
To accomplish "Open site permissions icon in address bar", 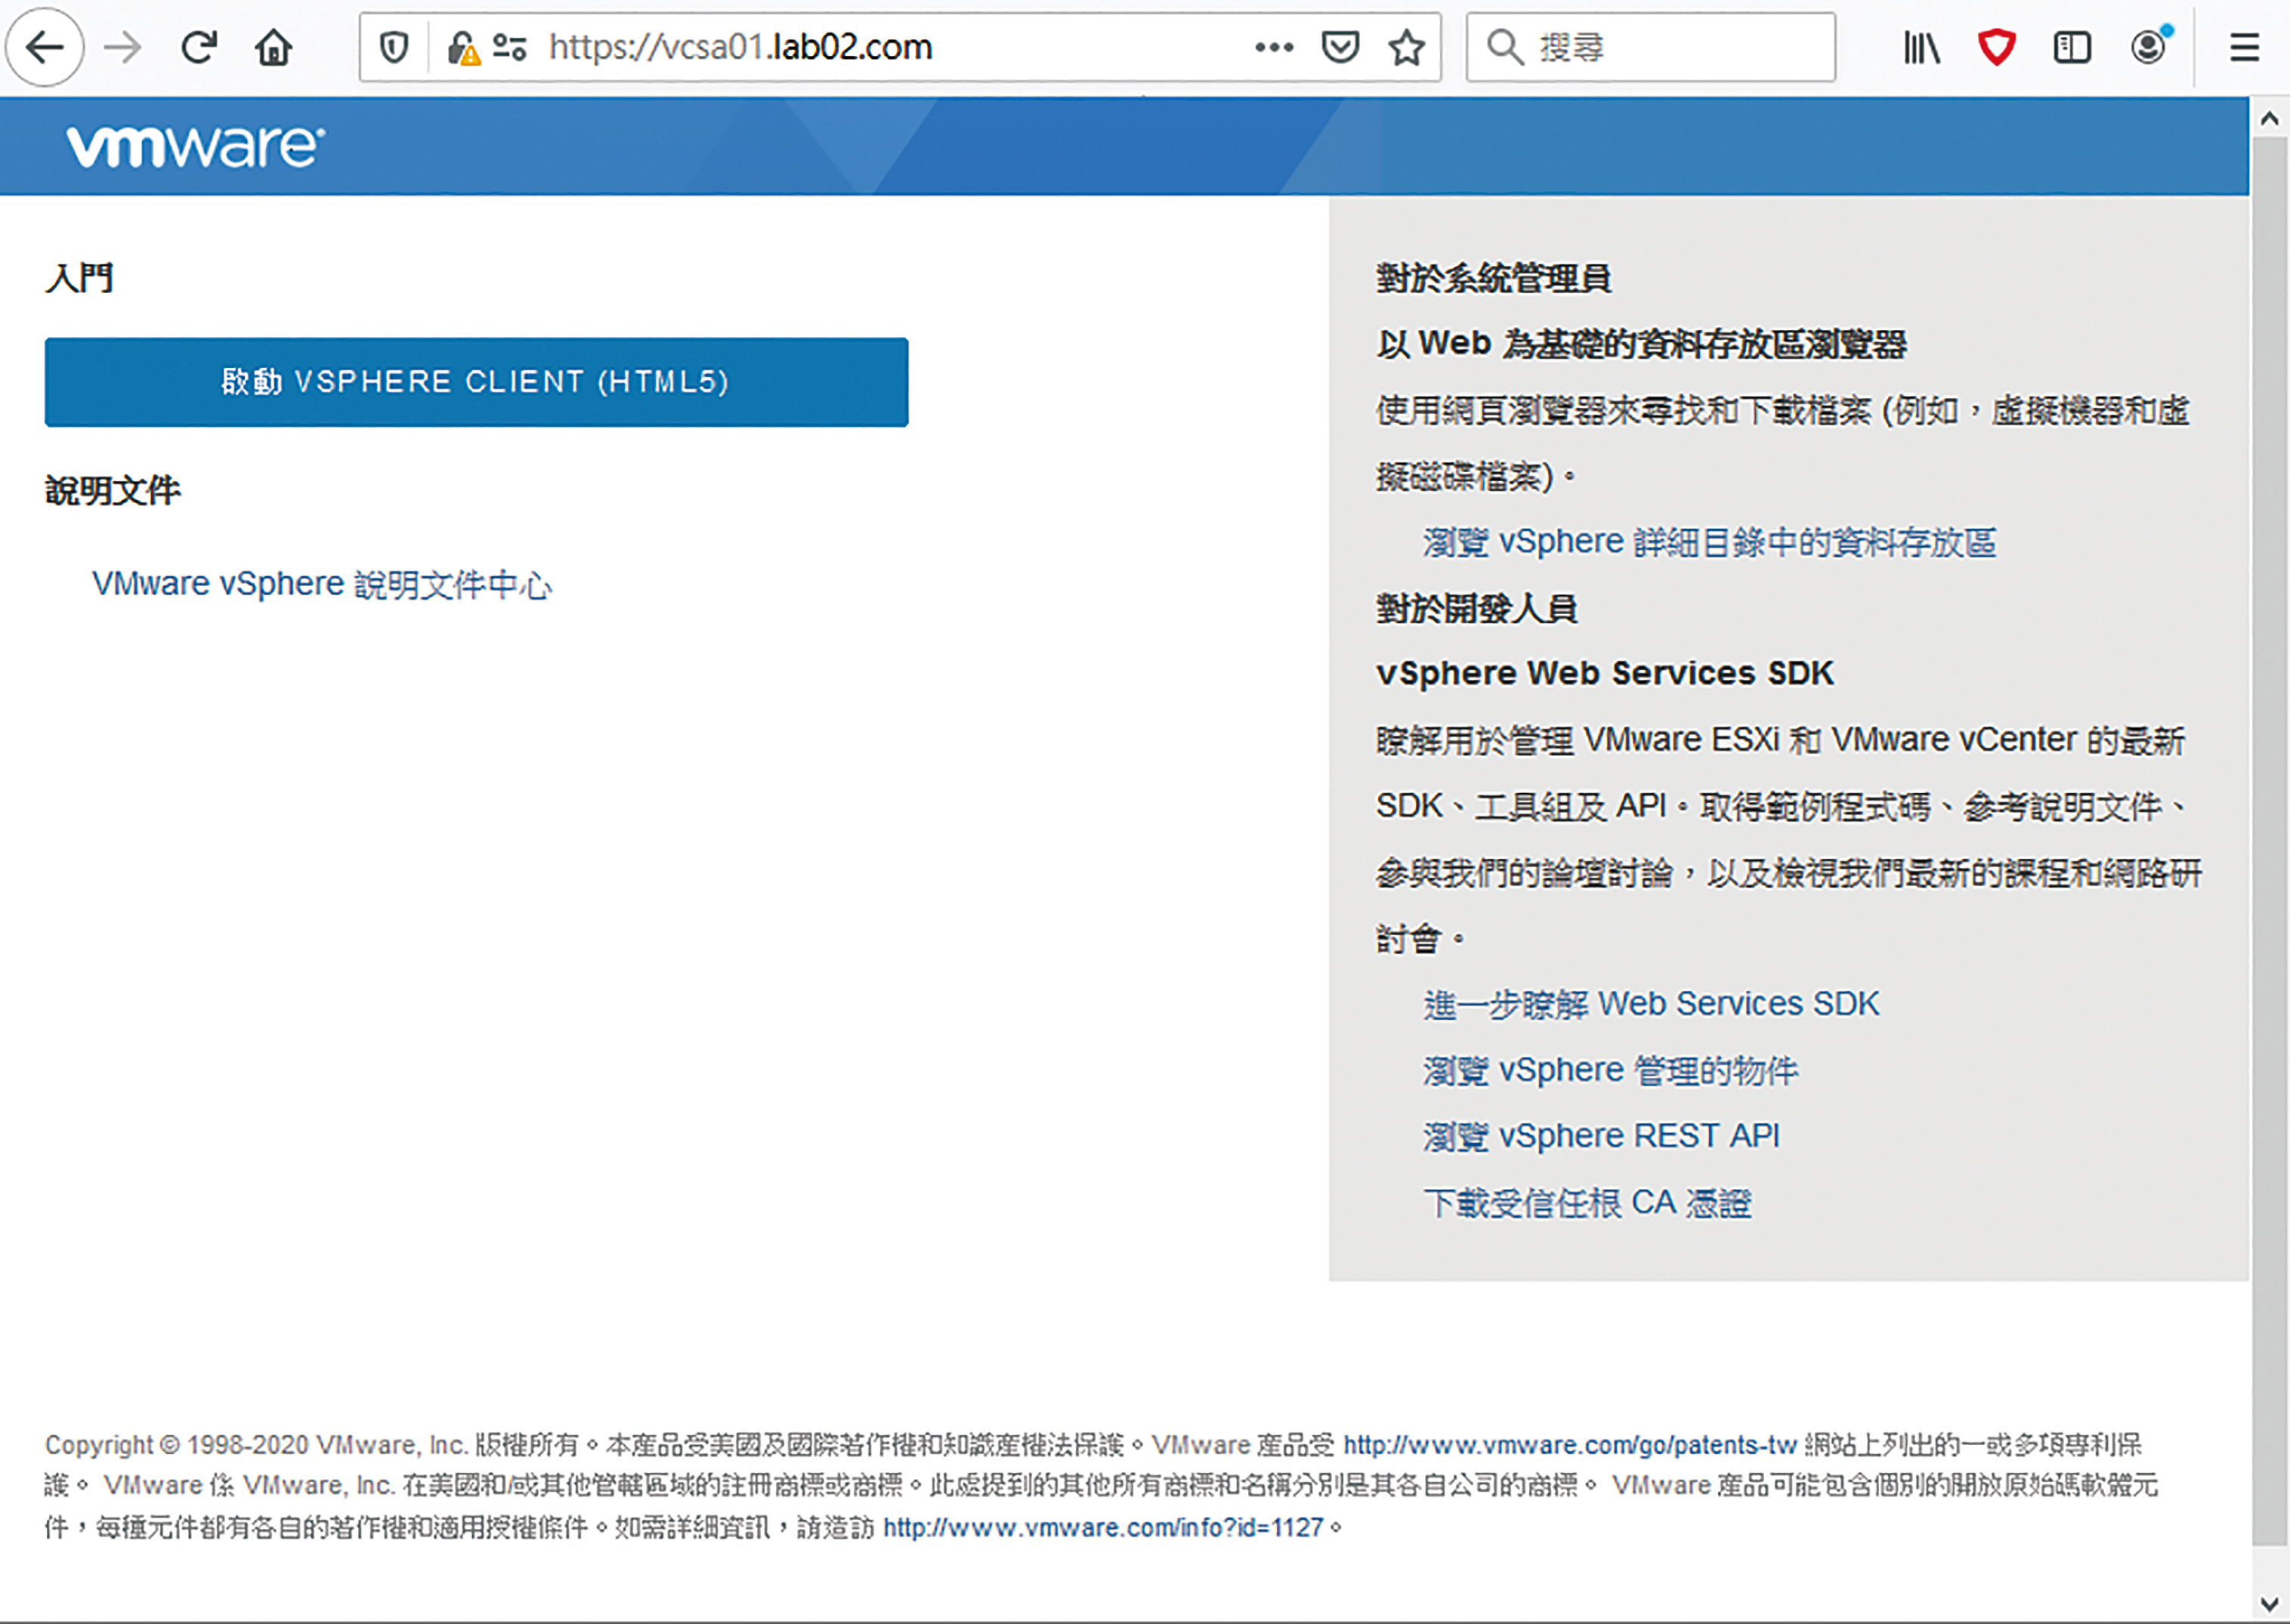I will tap(510, 47).
